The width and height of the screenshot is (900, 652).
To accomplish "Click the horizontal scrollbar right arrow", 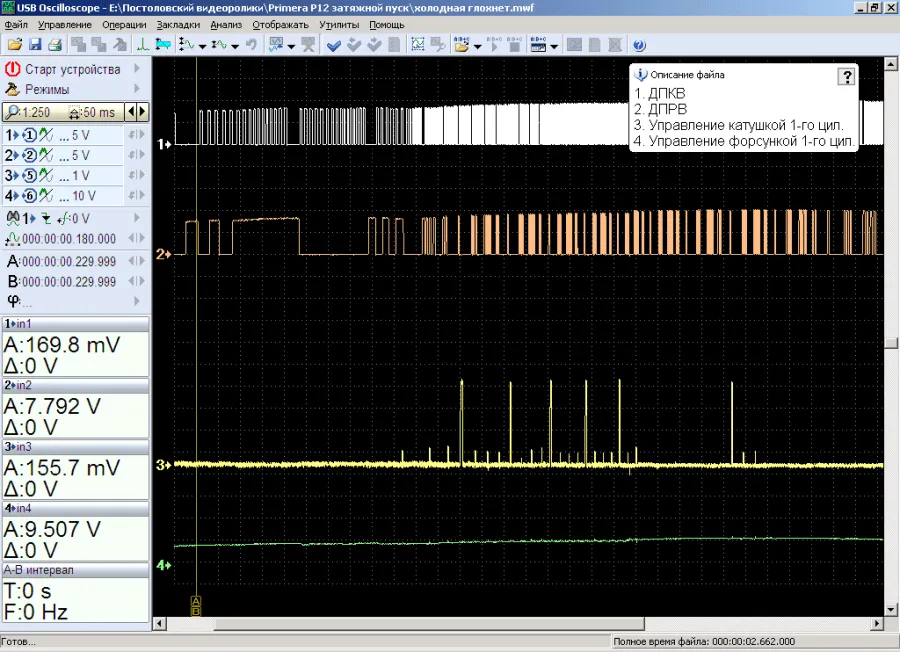I will (x=877, y=623).
